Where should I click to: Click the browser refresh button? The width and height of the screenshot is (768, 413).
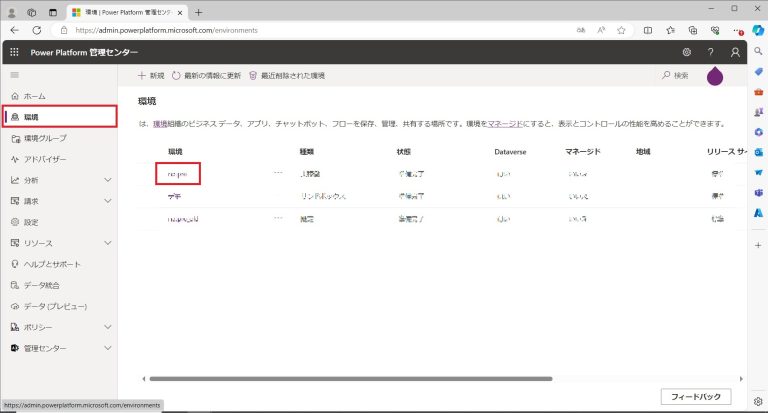click(36, 30)
